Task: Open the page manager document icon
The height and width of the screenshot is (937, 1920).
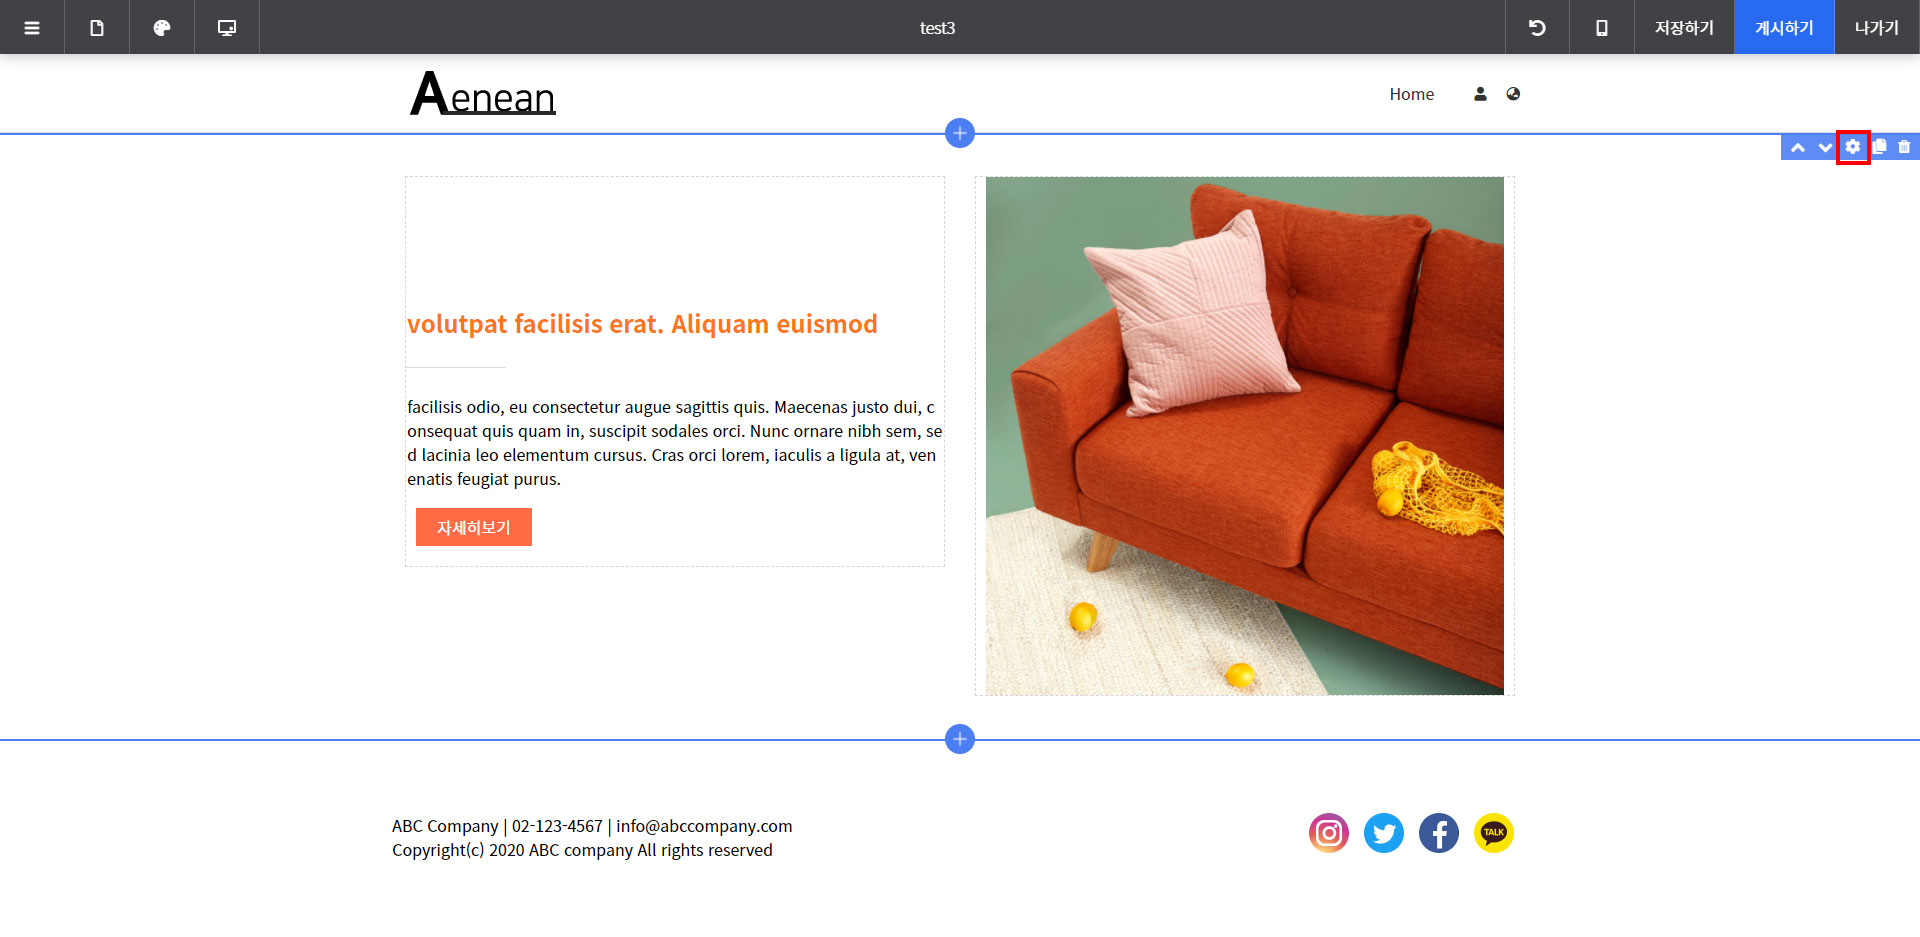Action: coord(97,27)
